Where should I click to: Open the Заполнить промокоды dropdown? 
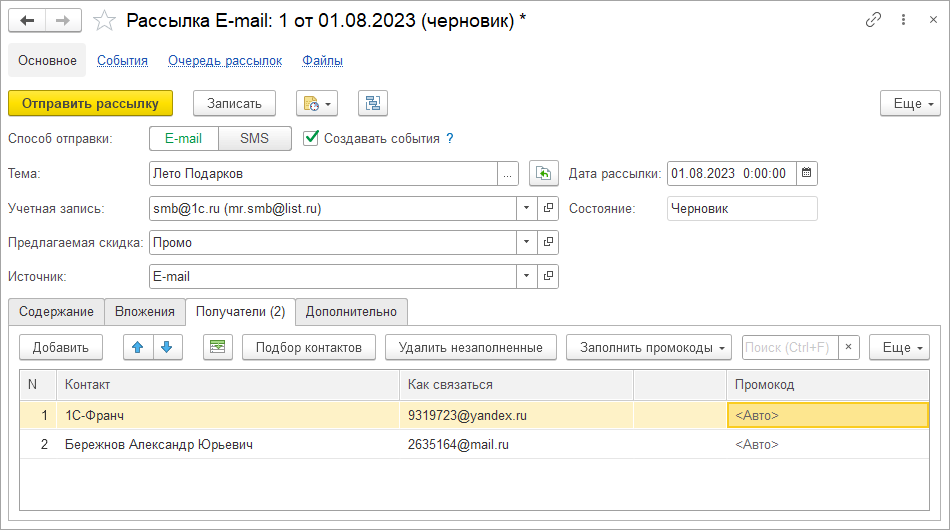coord(649,347)
